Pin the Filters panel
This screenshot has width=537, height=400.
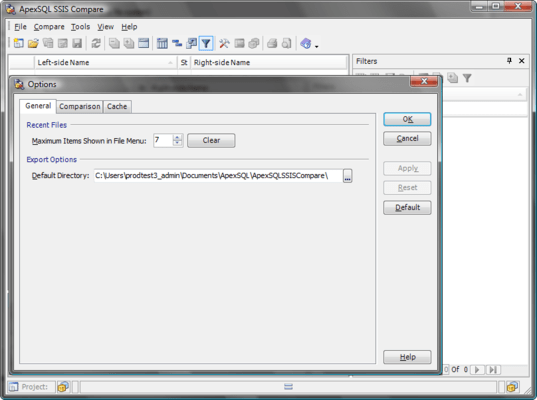coord(509,61)
